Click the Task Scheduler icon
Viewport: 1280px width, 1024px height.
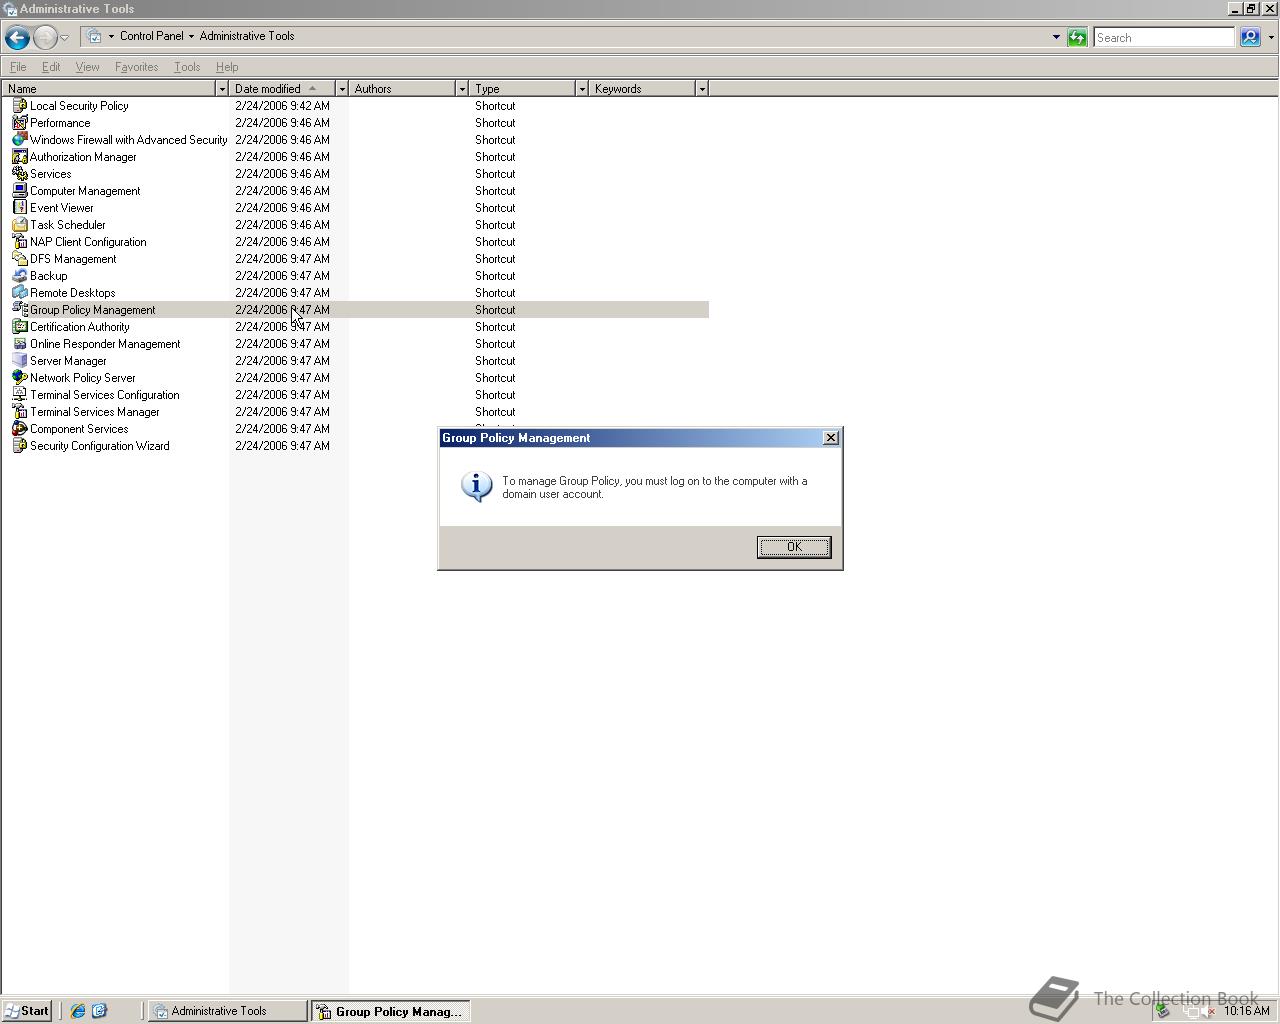[19, 225]
